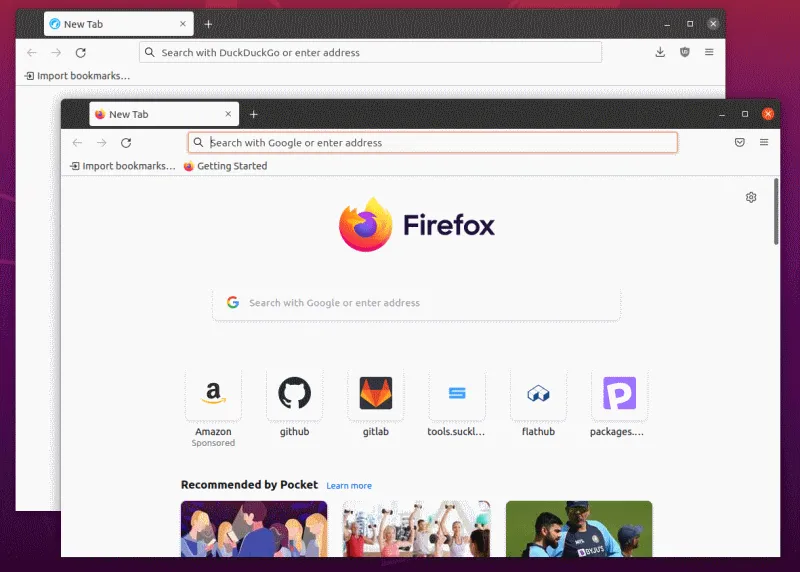Add new tab in back browser window

[208, 24]
